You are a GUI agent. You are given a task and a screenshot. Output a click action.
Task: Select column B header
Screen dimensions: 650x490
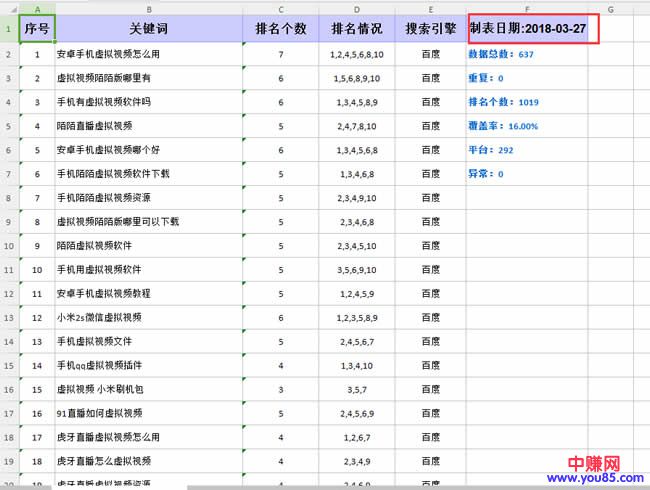[x=149, y=8]
